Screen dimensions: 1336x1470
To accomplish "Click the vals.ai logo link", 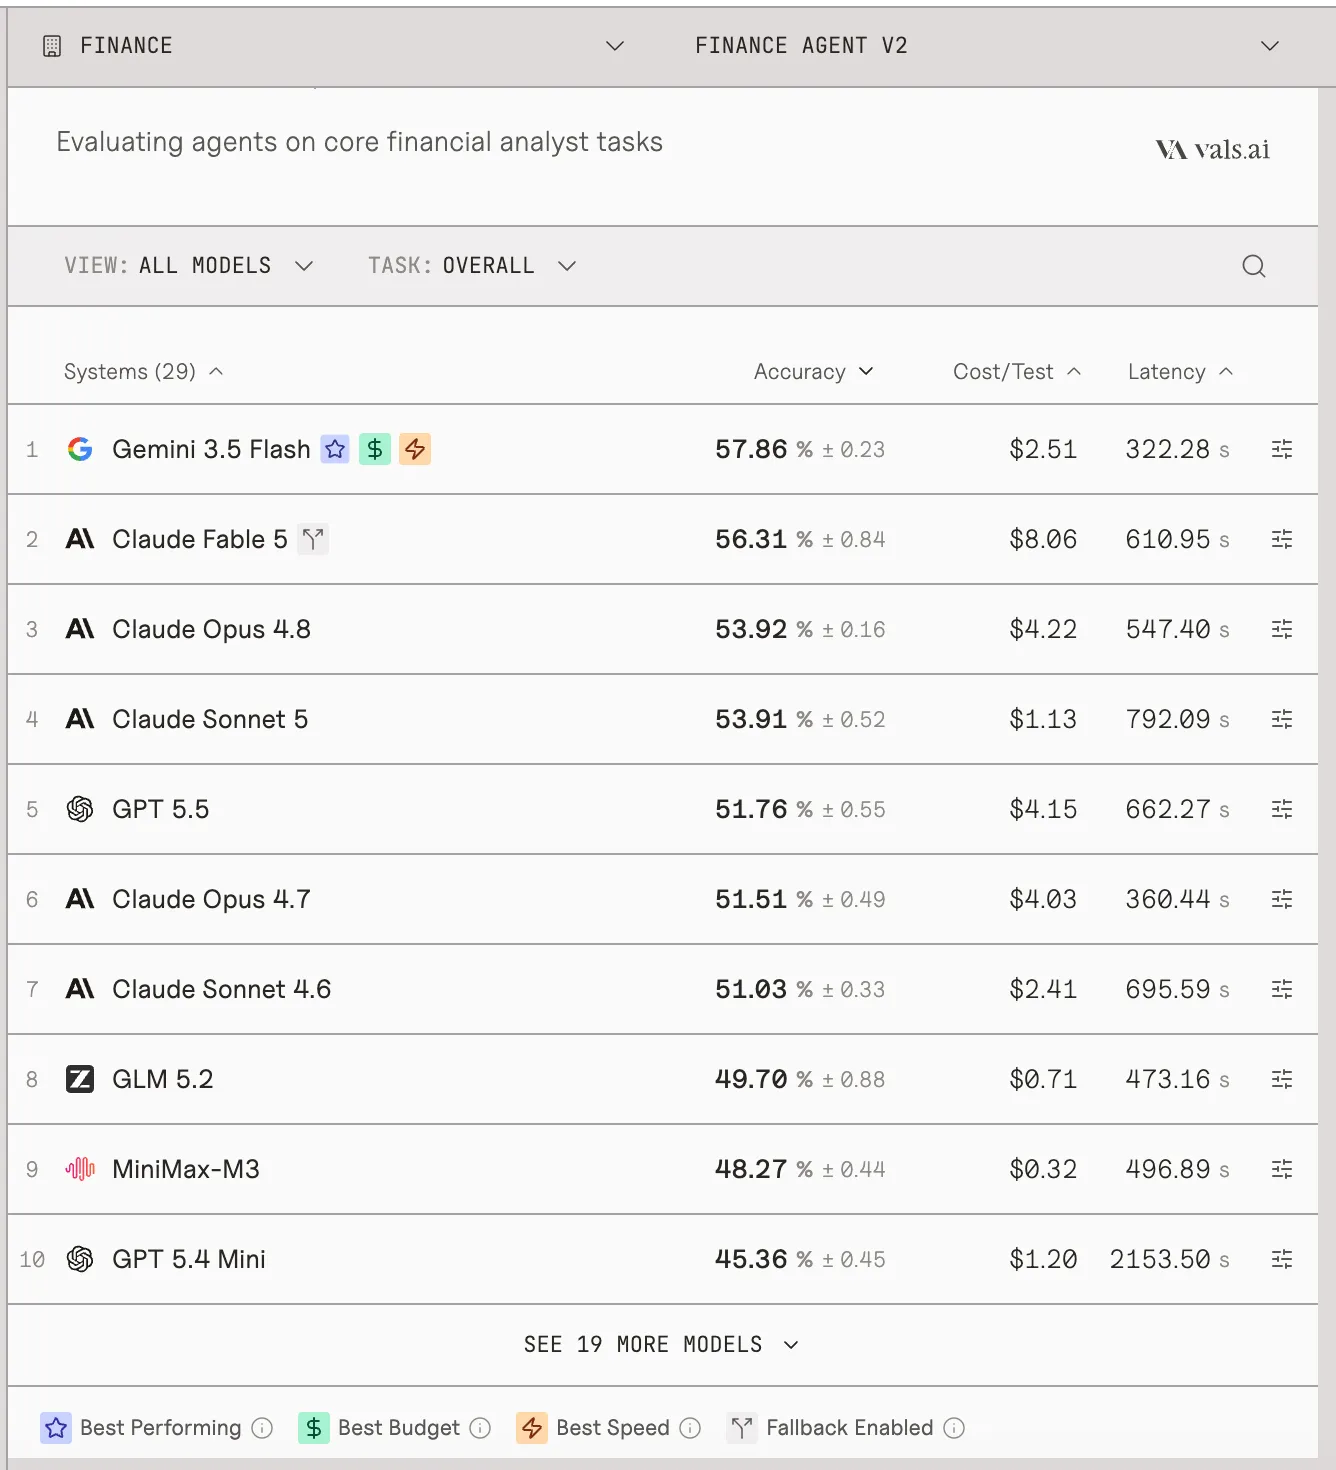I will coord(1212,150).
